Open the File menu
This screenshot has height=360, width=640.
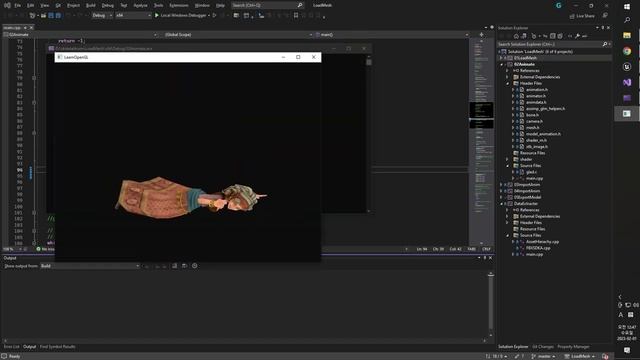pos(18,5)
